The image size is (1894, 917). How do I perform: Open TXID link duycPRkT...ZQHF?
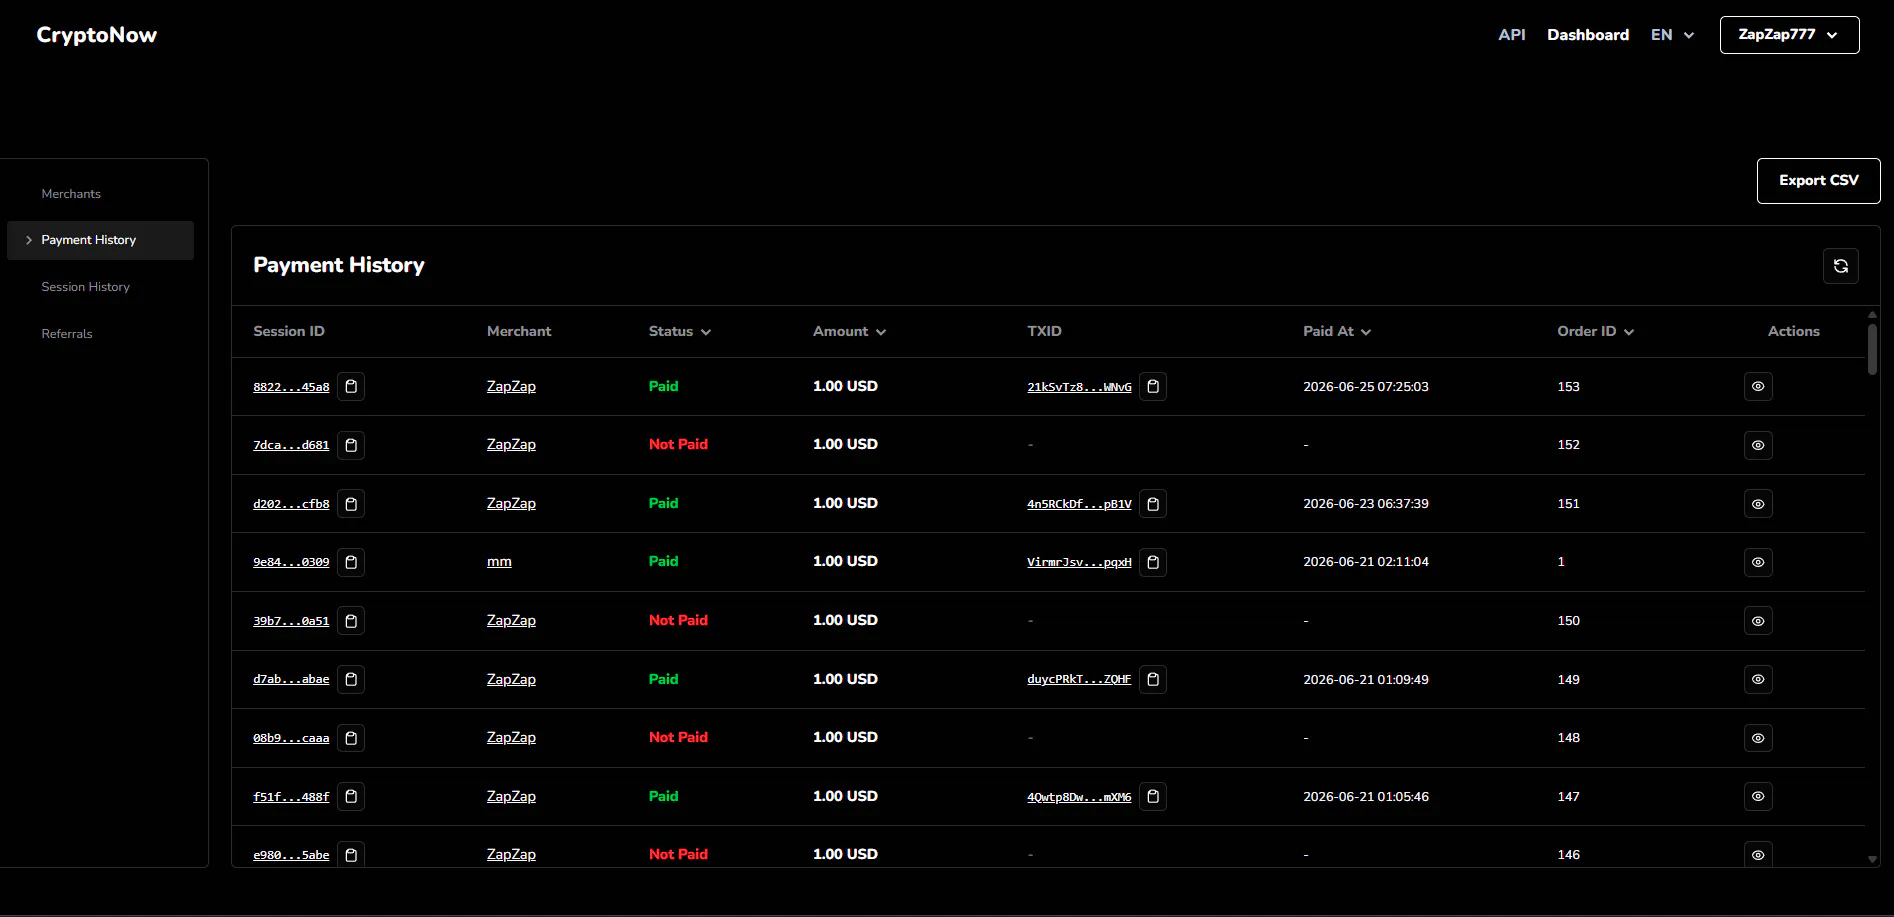pyautogui.click(x=1079, y=679)
